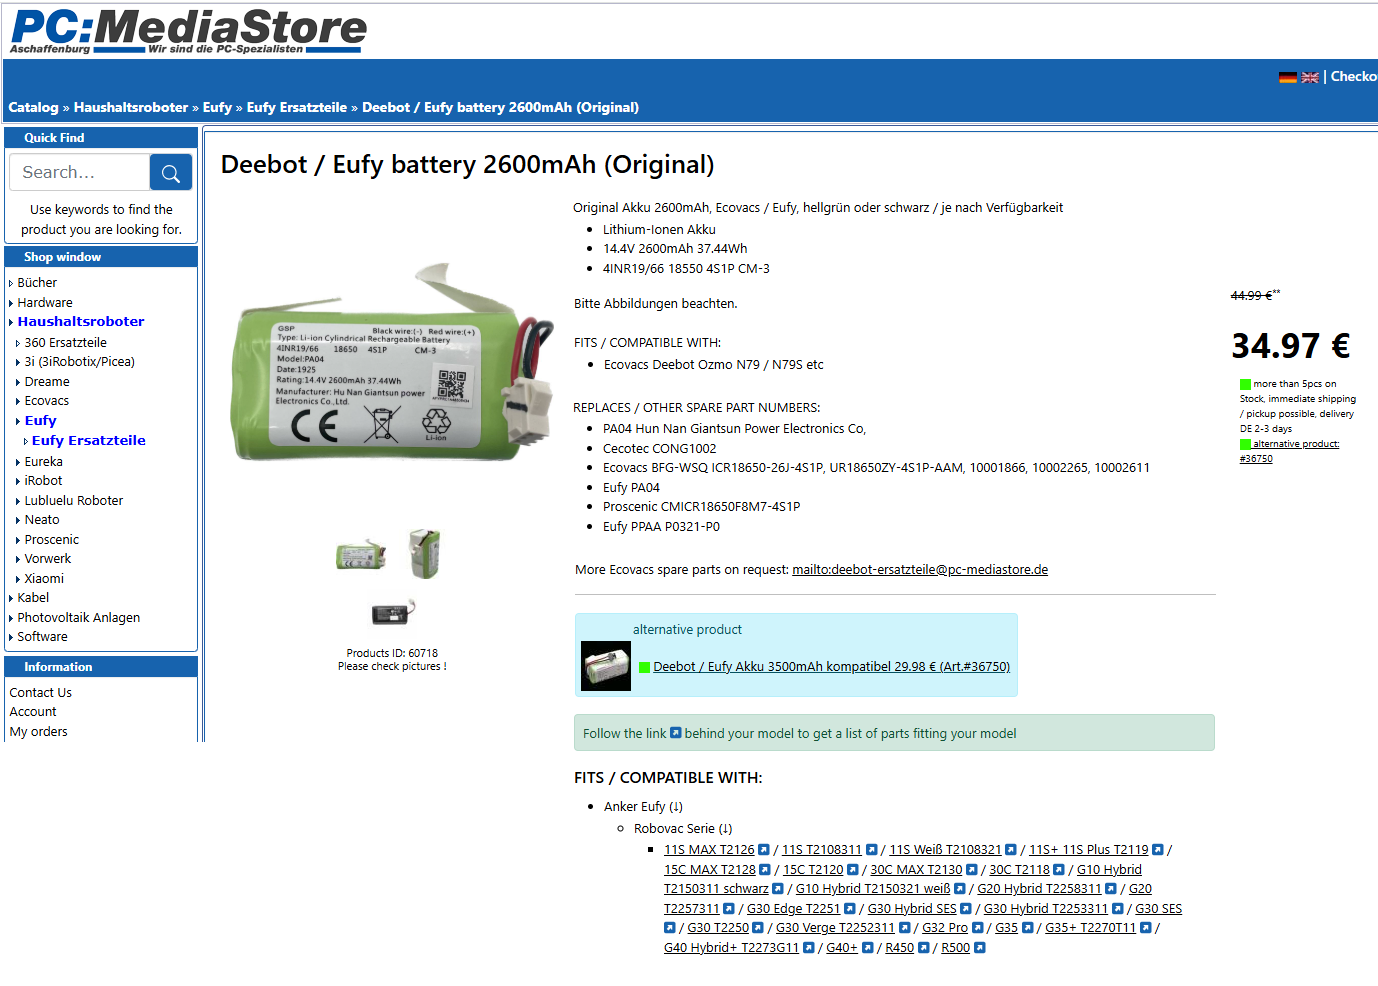The width and height of the screenshot is (1378, 986).
Task: Open parts list icon next to G32 Pro
Action: [978, 928]
